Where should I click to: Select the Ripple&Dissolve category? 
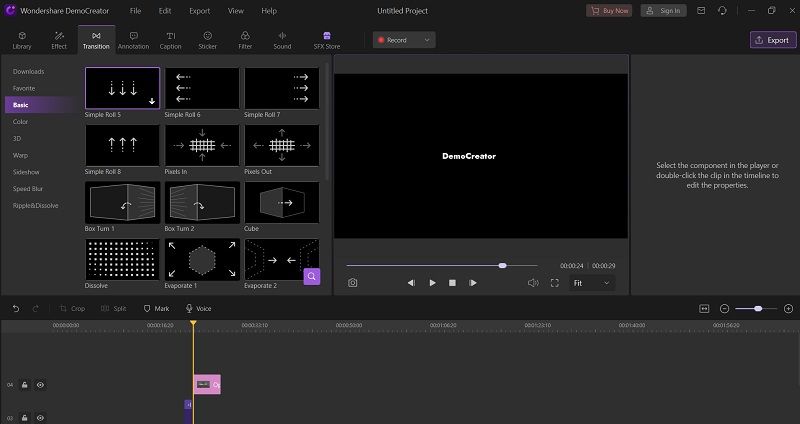click(36, 206)
